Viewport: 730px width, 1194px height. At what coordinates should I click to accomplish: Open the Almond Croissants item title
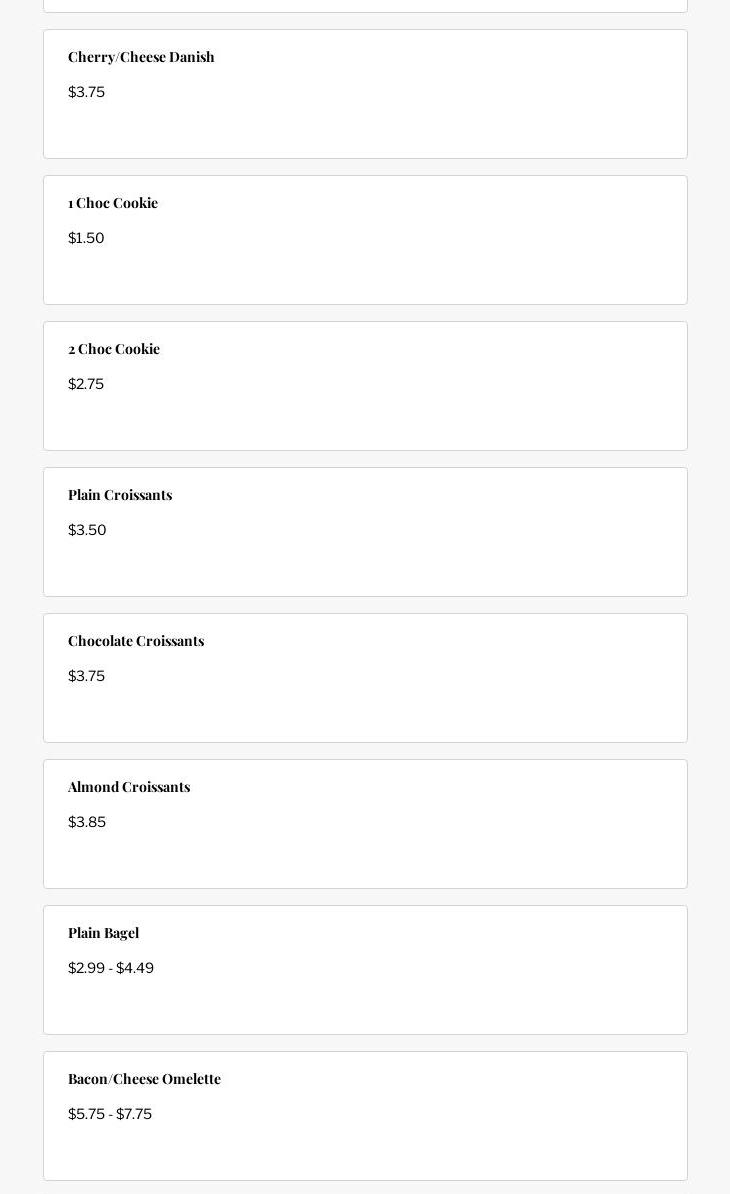(129, 787)
